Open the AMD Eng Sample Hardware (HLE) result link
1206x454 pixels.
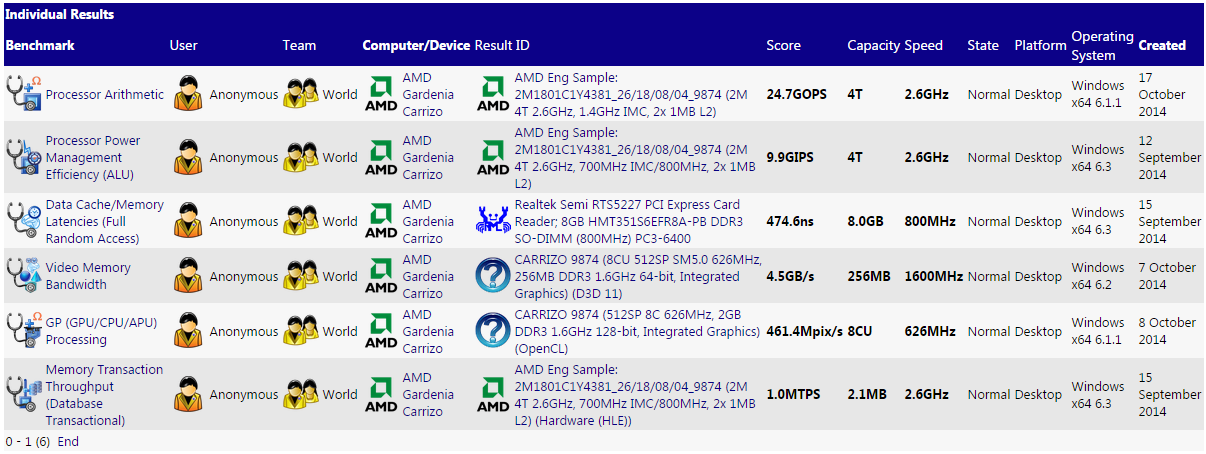[x=635, y=394]
